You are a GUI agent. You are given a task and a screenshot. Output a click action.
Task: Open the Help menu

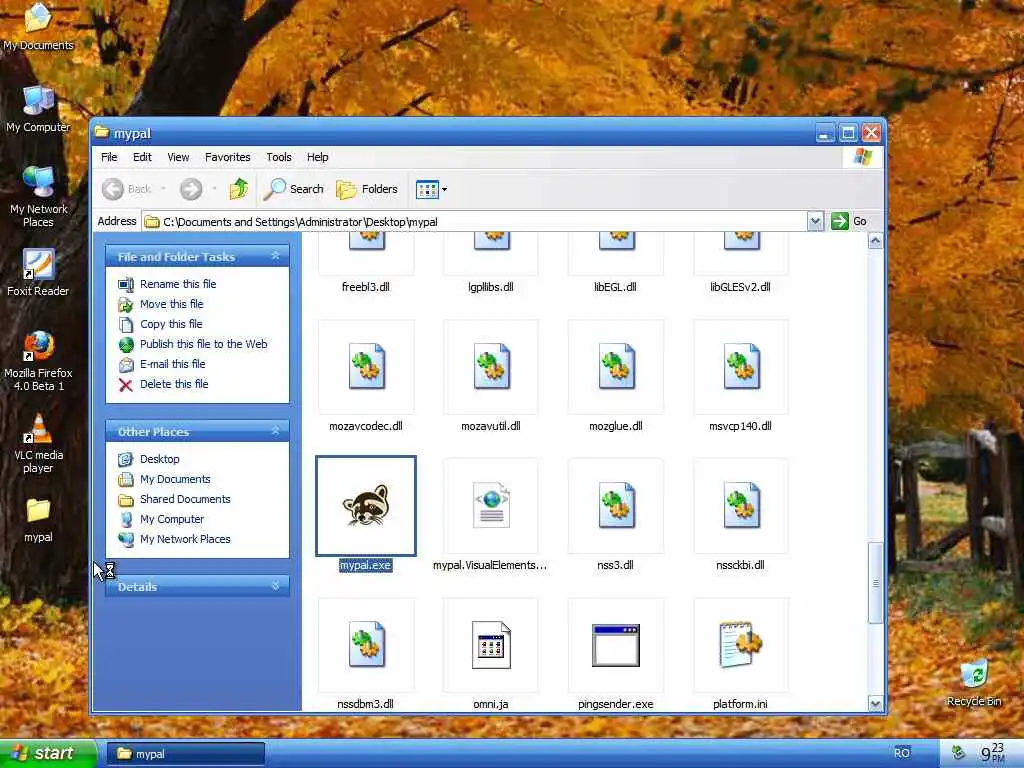coord(317,157)
